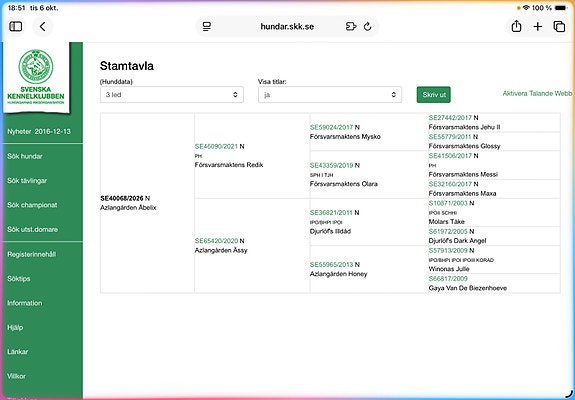Click the Svenska Kennelklubben logo
Image resolution: width=575 pixels, height=400 pixels.
(x=36, y=77)
